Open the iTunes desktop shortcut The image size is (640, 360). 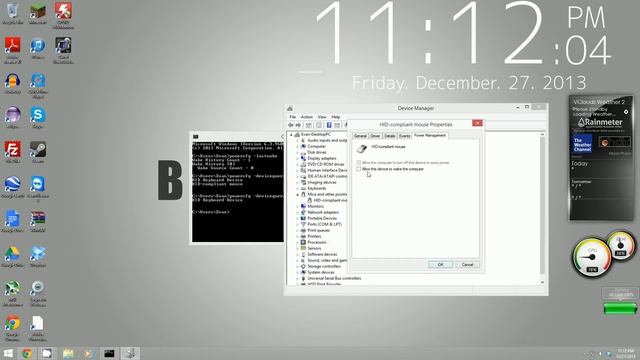pos(38,47)
